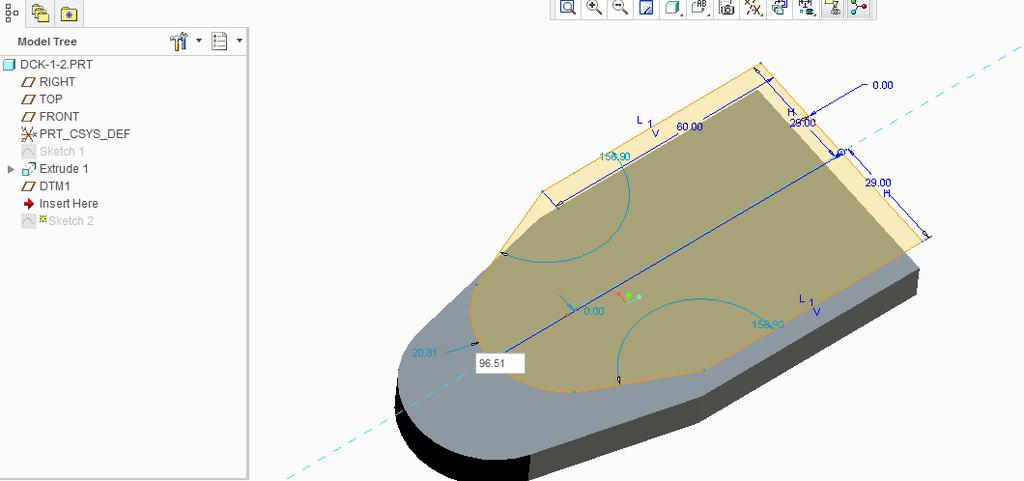Click the Insert Here marker
This screenshot has height=481, width=1024.
(69, 204)
